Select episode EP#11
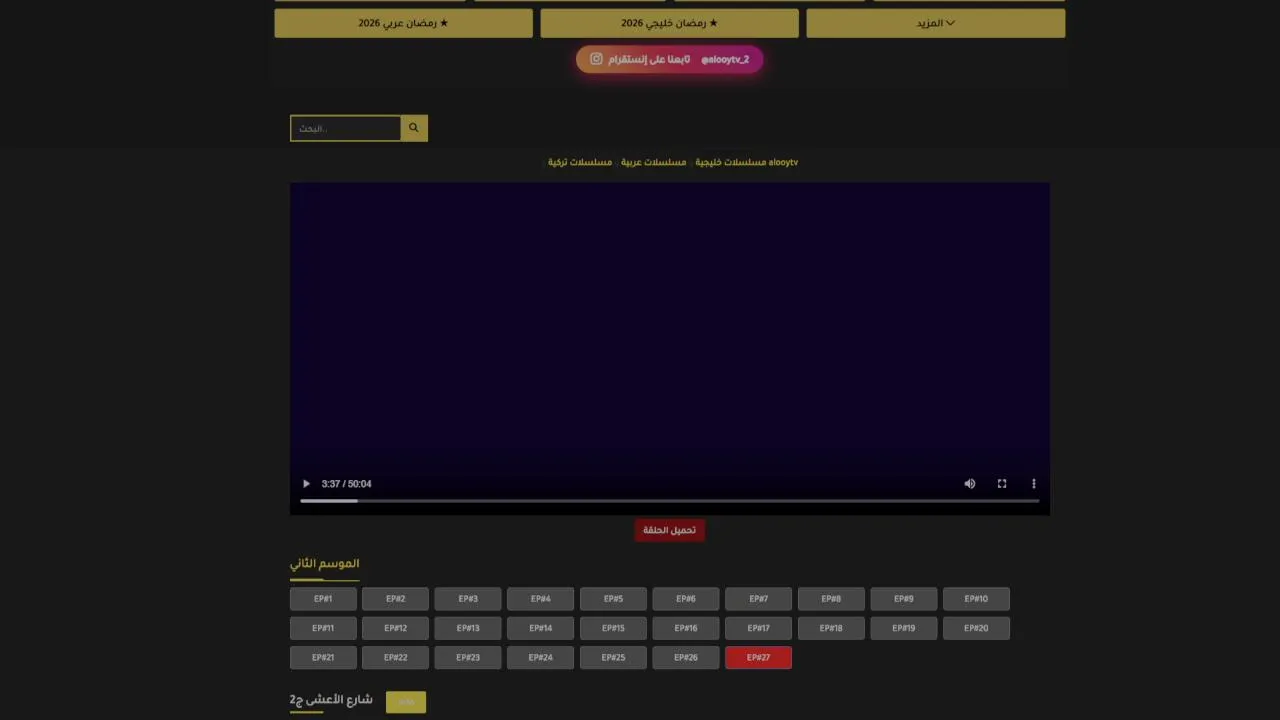The width and height of the screenshot is (1280, 720). [323, 628]
